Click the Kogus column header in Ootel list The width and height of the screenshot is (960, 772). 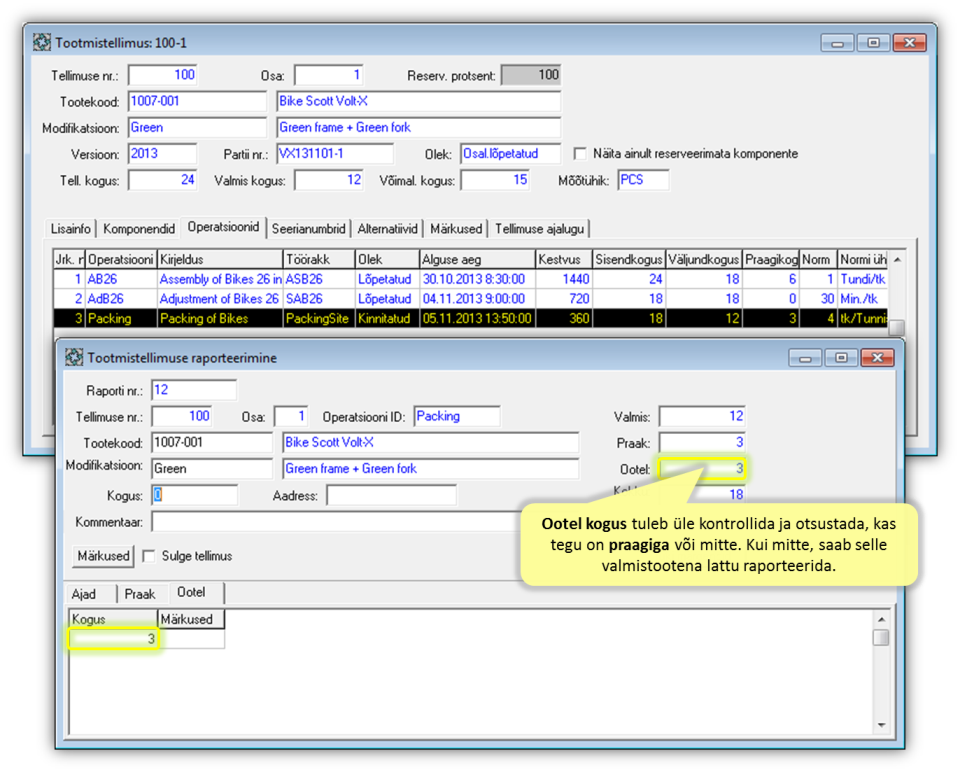[x=113, y=619]
